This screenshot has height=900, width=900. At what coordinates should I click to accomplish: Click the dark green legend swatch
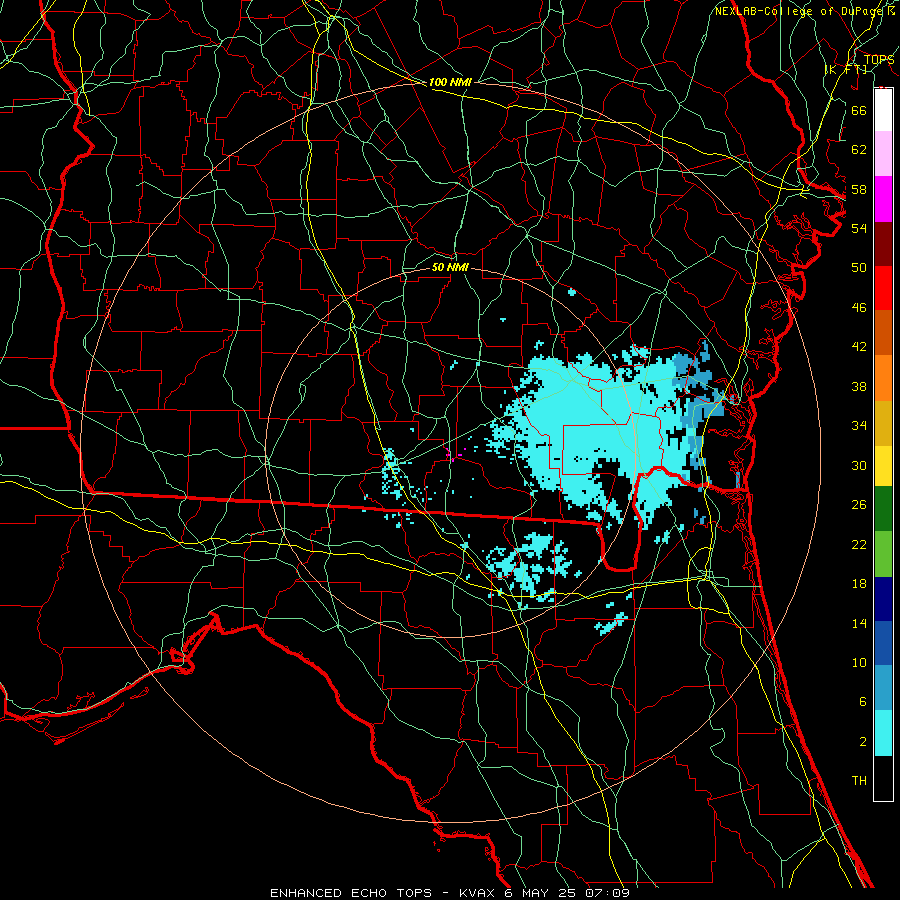(883, 509)
